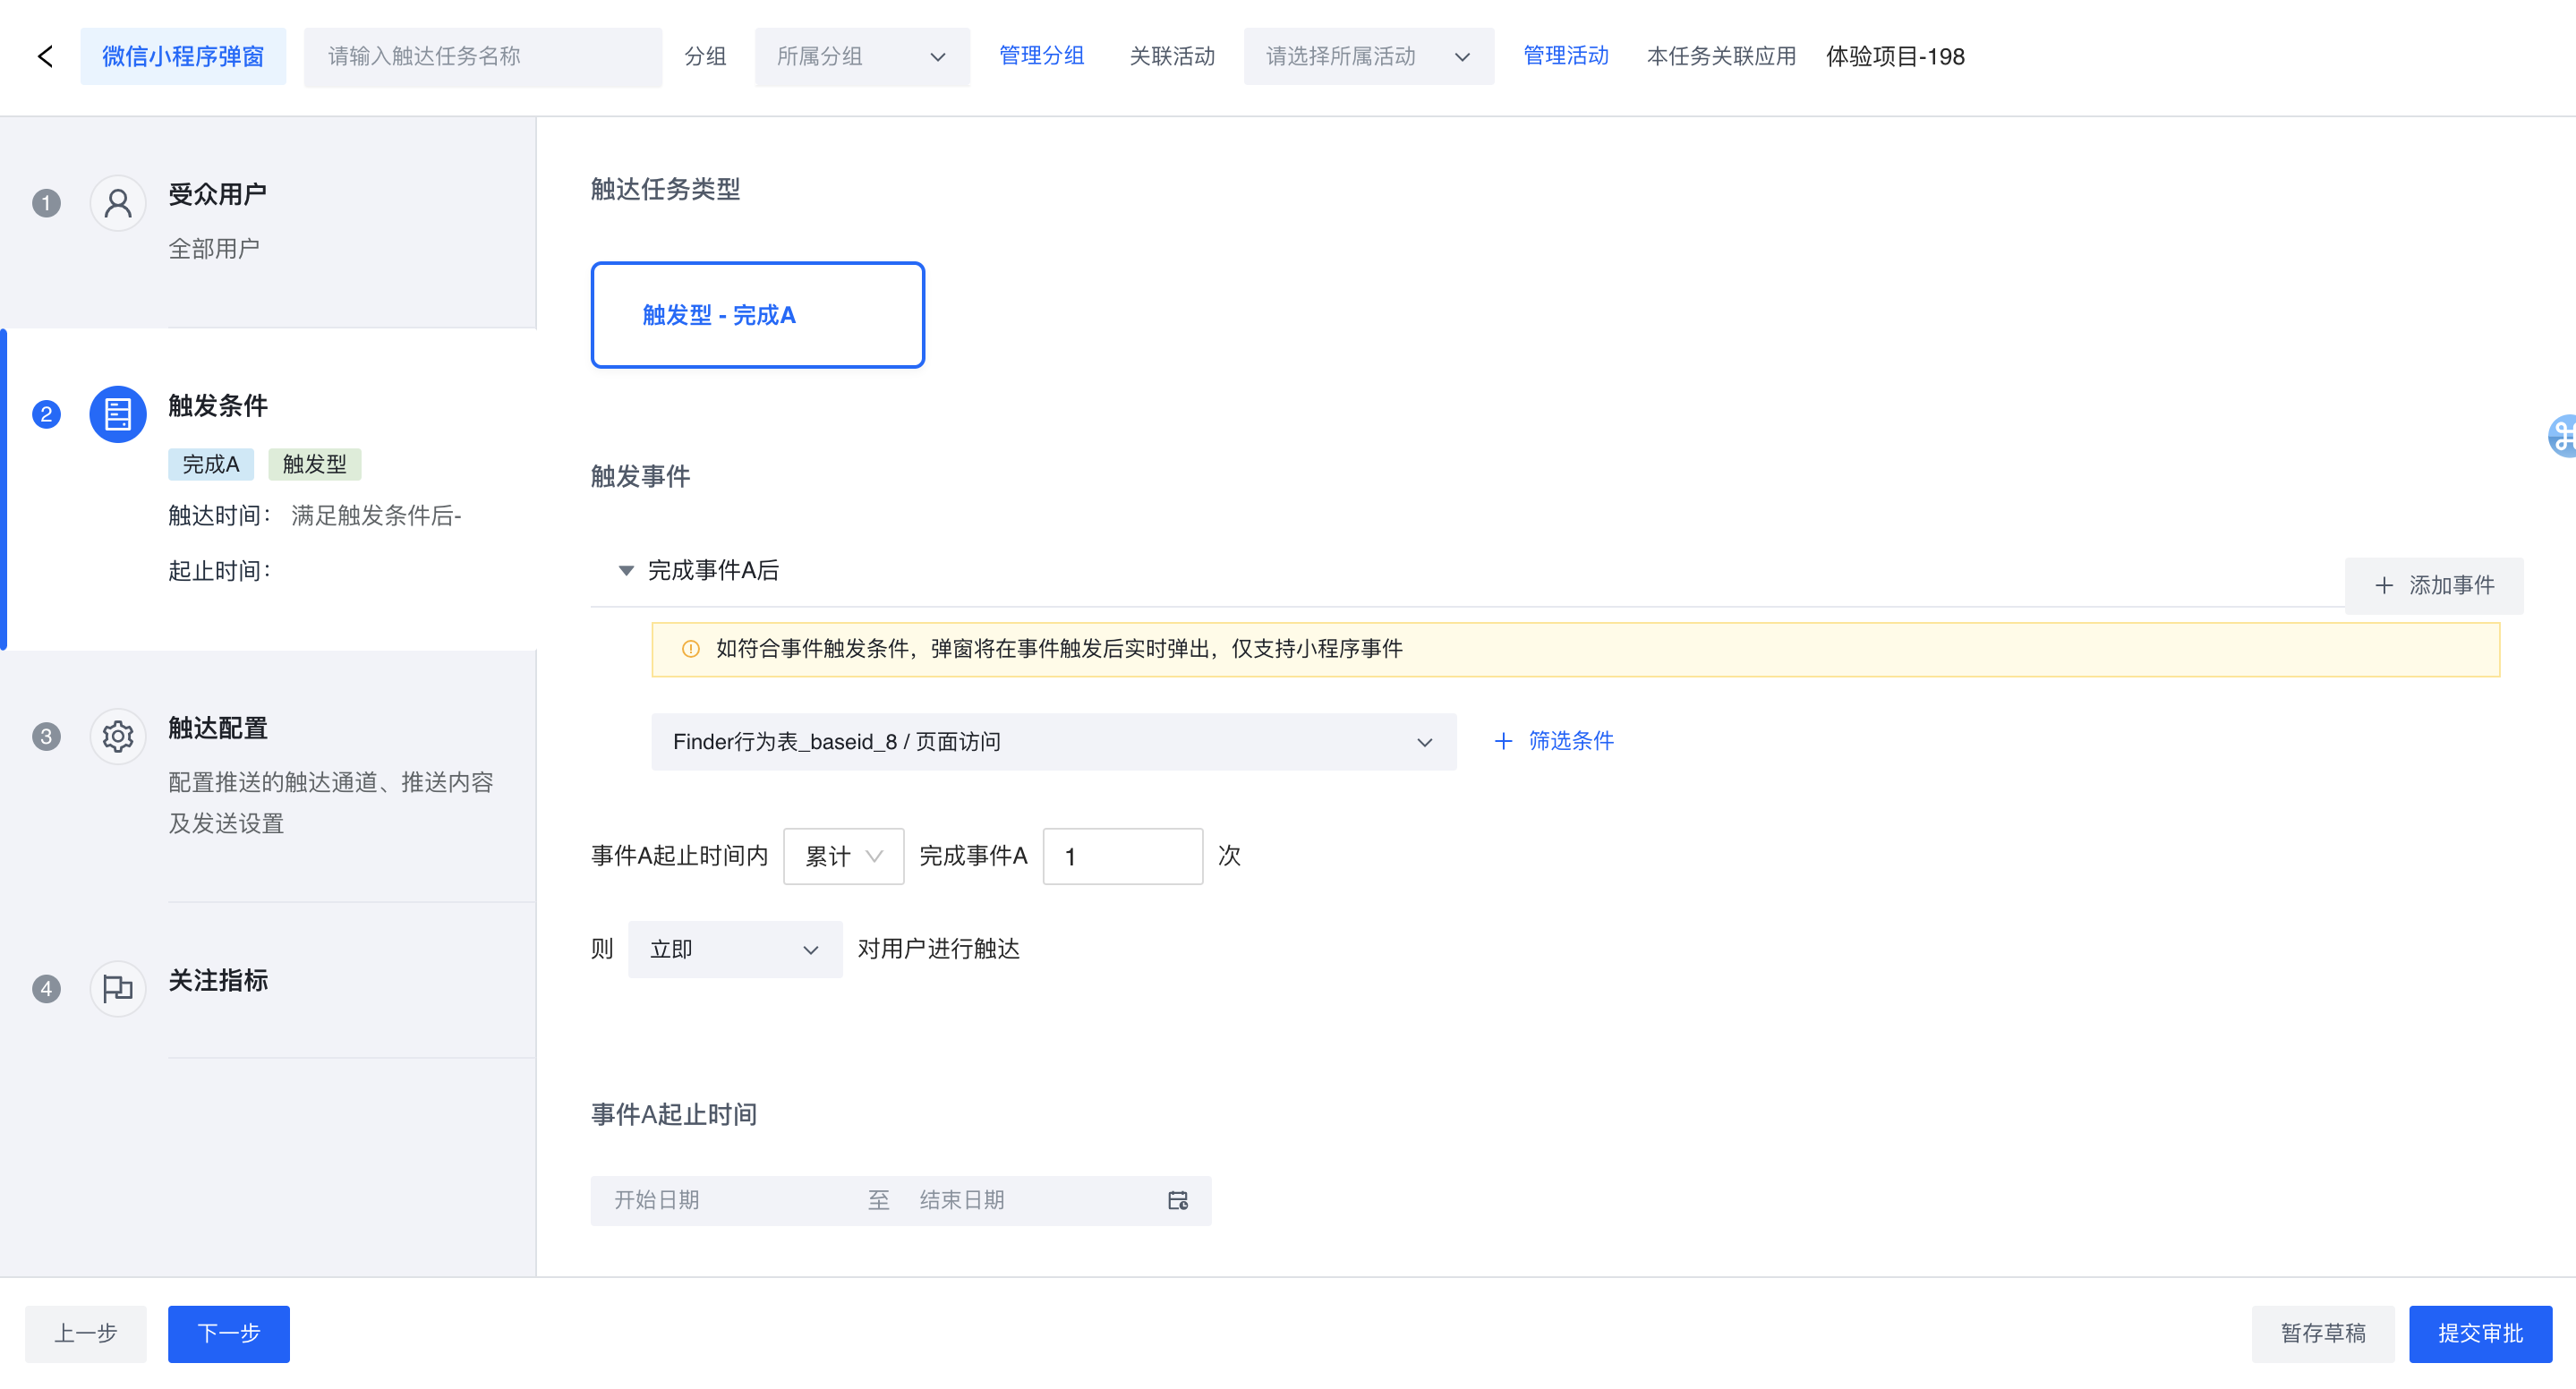Select the 触发型 - 完成A task type card

tap(757, 315)
